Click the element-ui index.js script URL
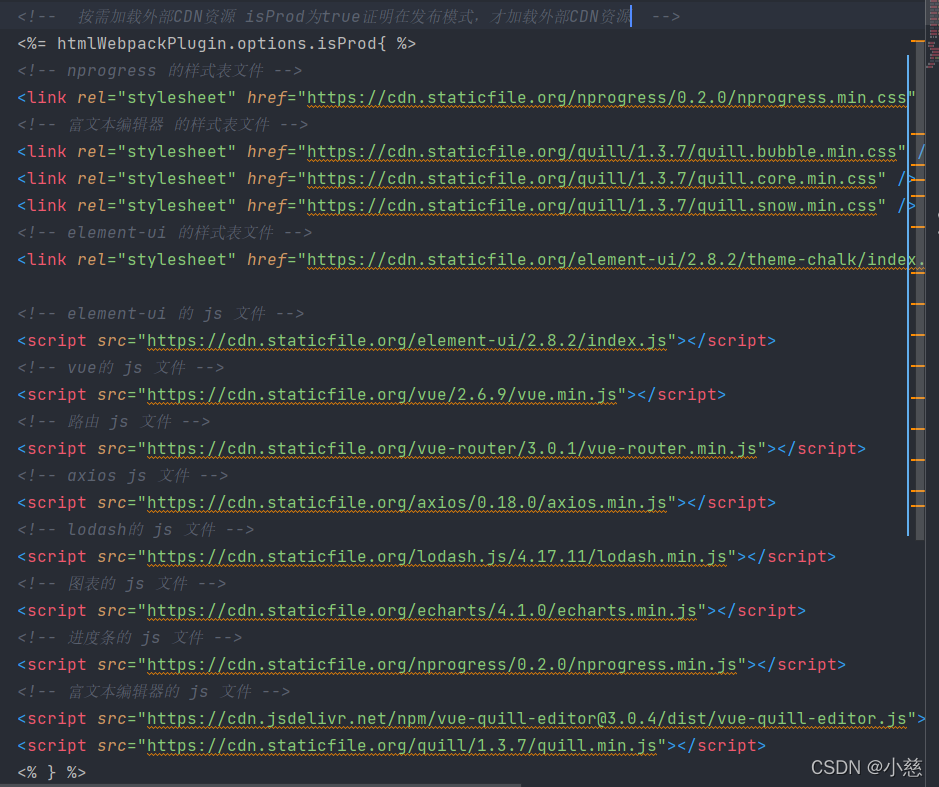This screenshot has width=939, height=787. (407, 340)
